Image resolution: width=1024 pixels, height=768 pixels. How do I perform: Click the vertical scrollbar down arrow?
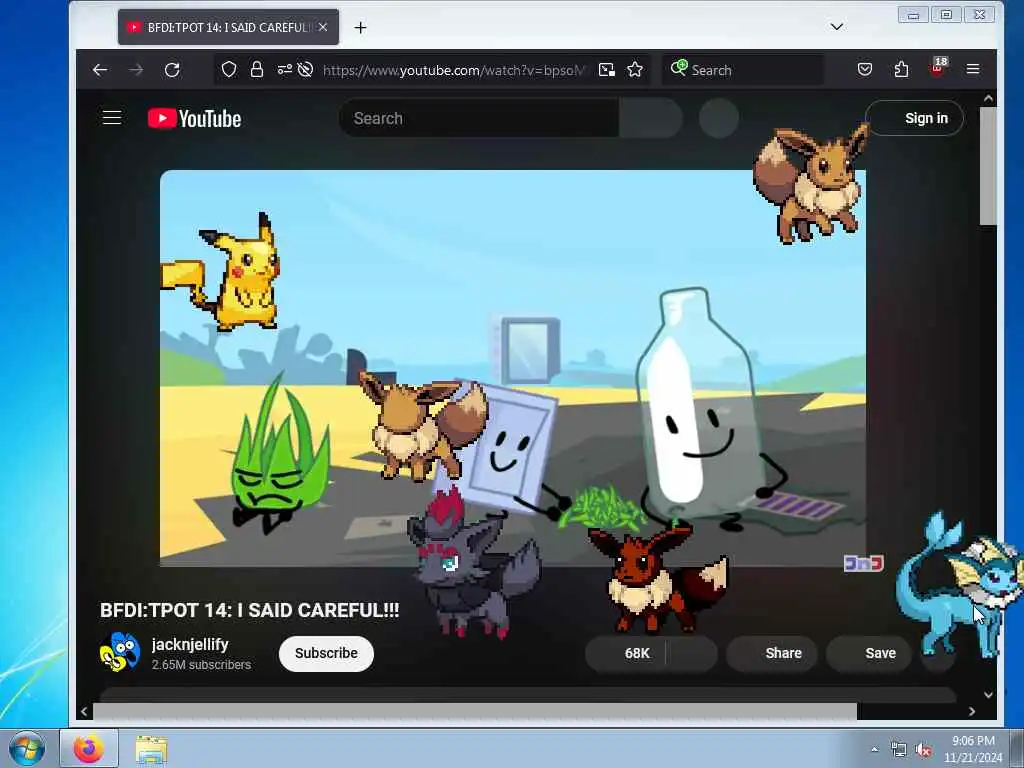988,695
